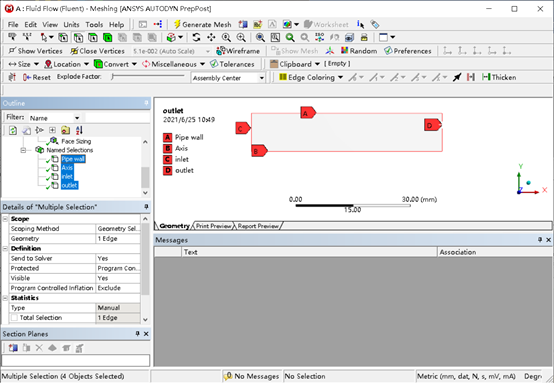Click the refresh icon in Outline toolbar
The height and width of the screenshot is (383, 554).
point(13,130)
